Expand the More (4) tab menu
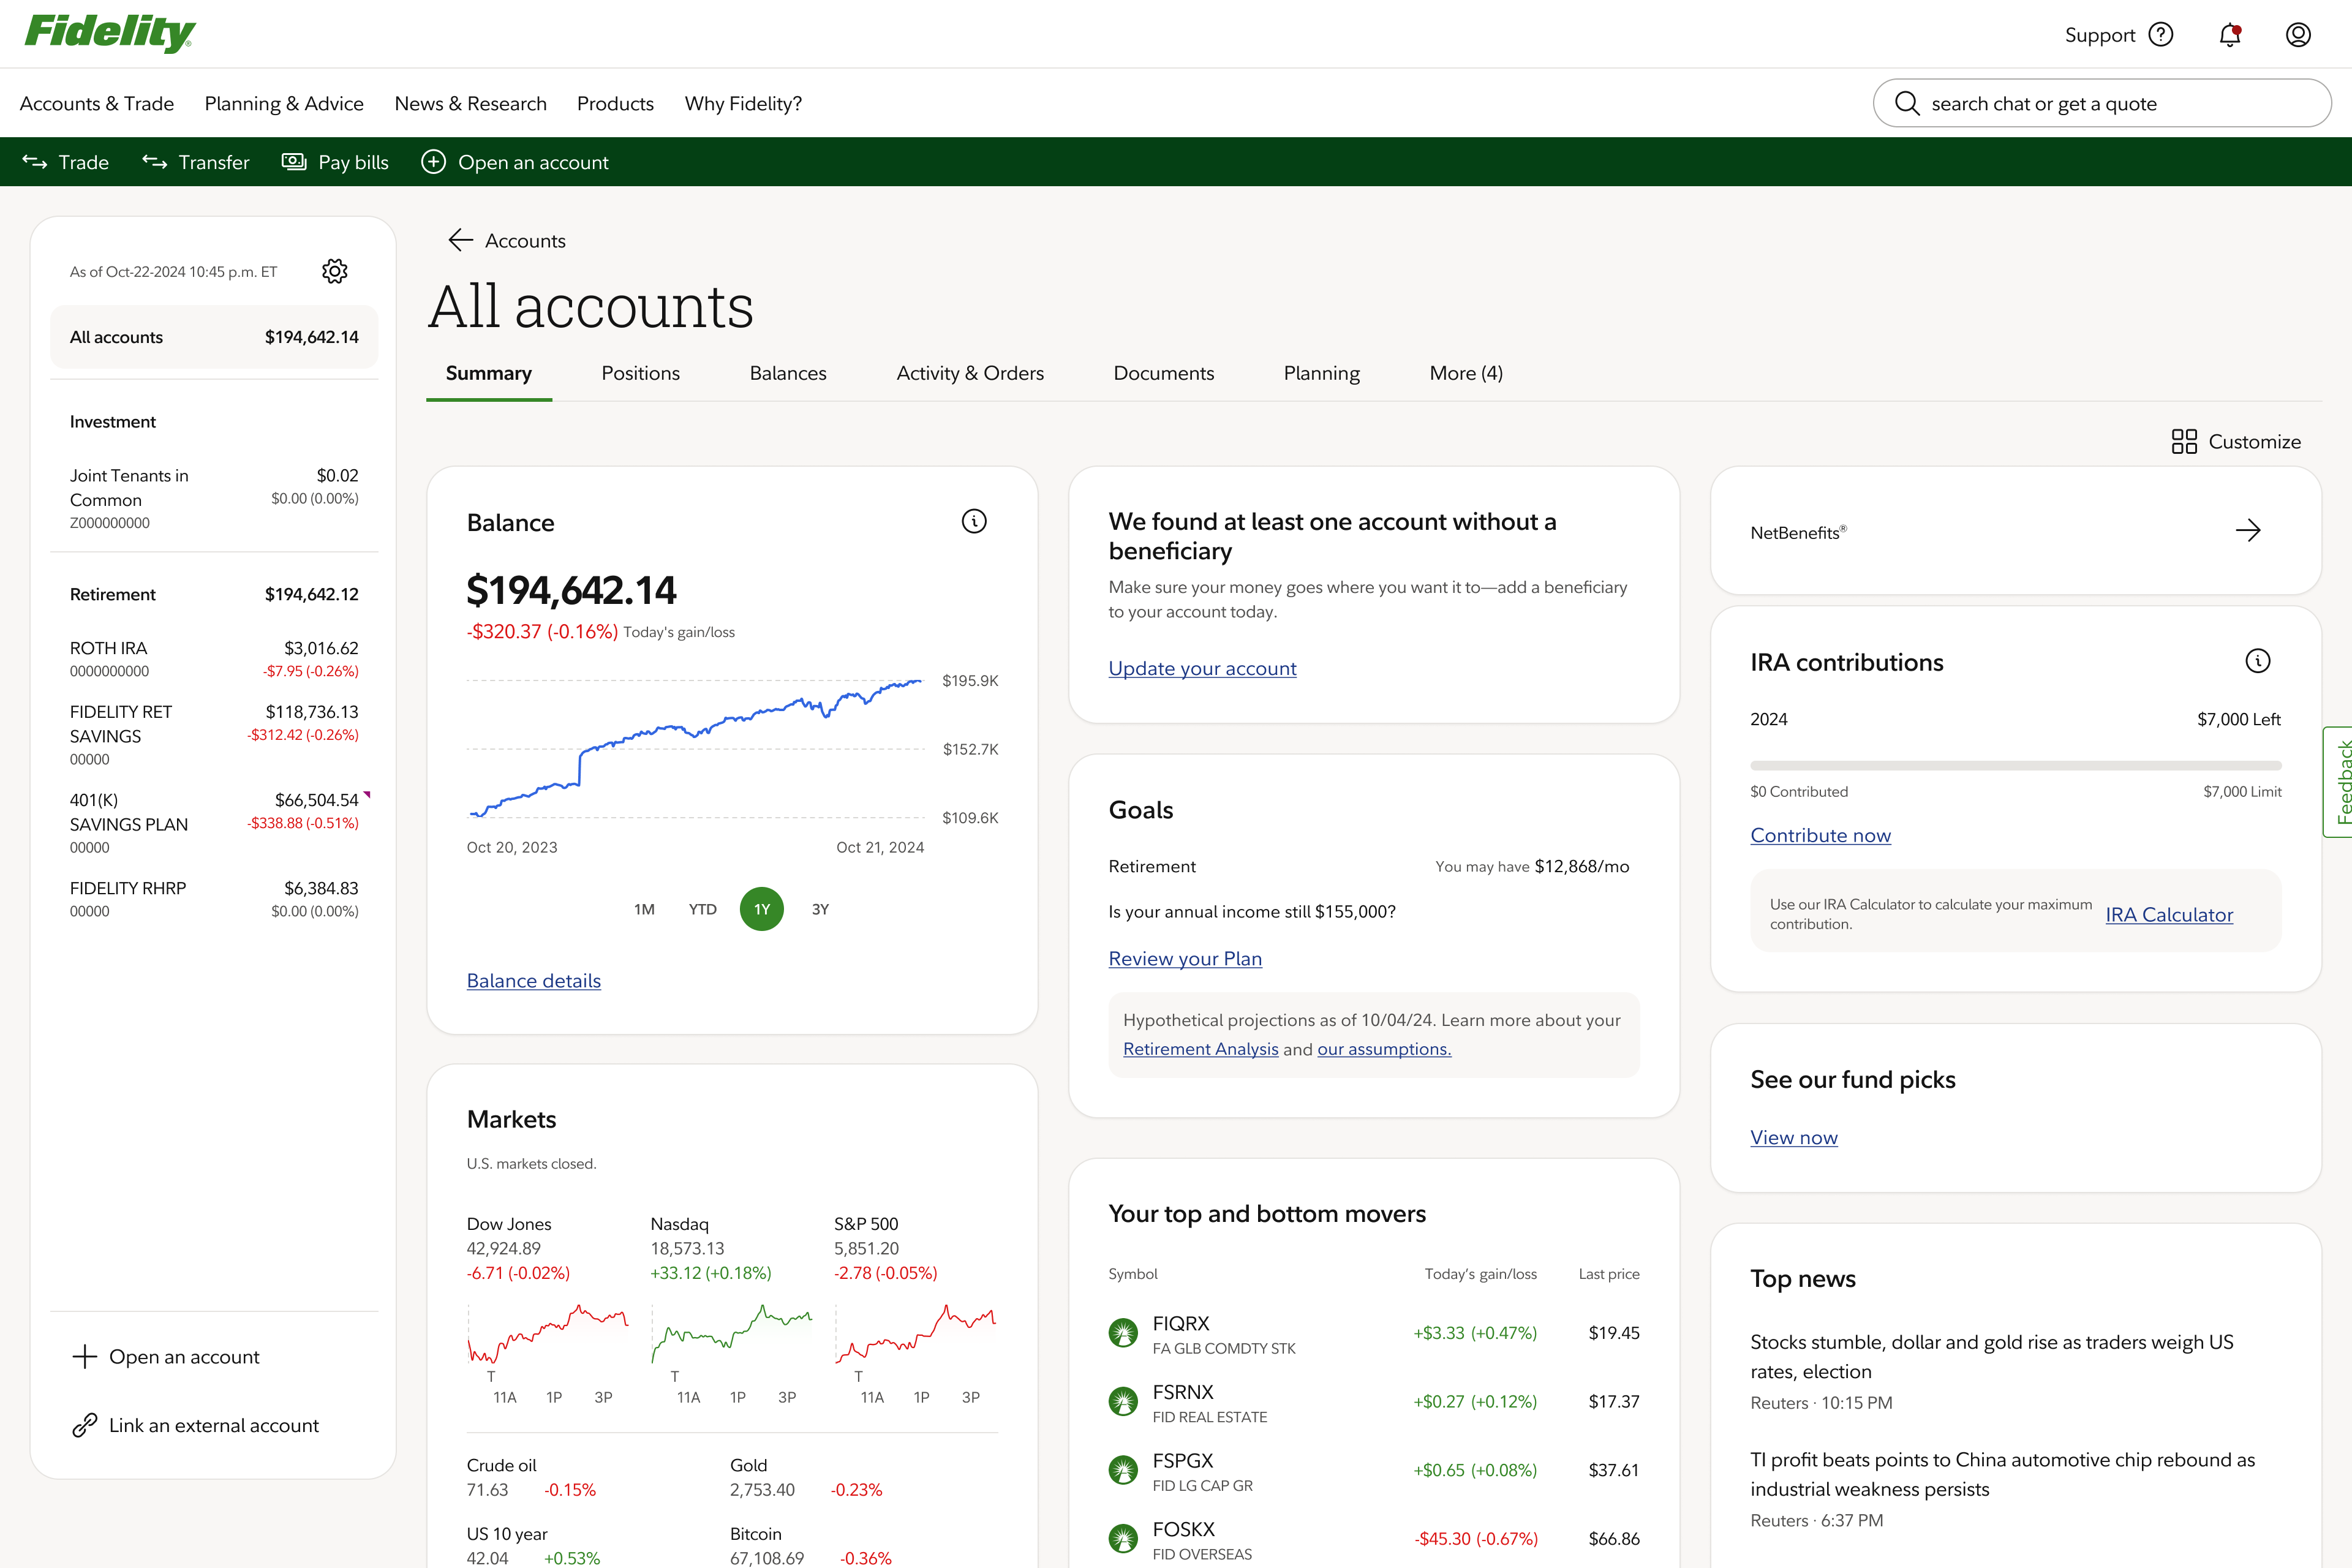Image resolution: width=2352 pixels, height=1568 pixels. click(1466, 373)
